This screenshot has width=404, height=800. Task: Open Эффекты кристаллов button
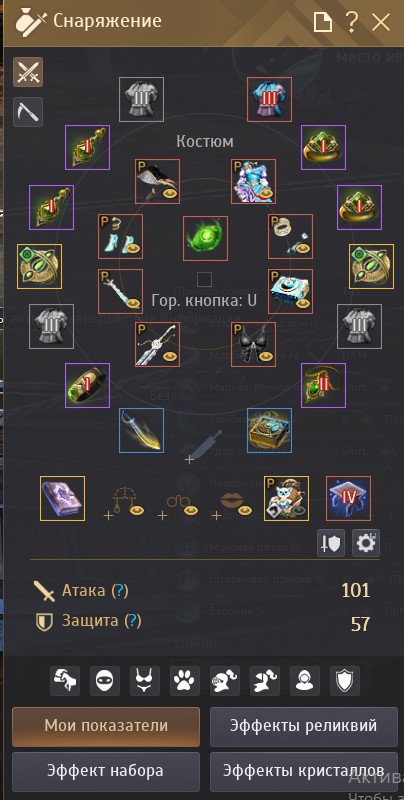tap(304, 771)
